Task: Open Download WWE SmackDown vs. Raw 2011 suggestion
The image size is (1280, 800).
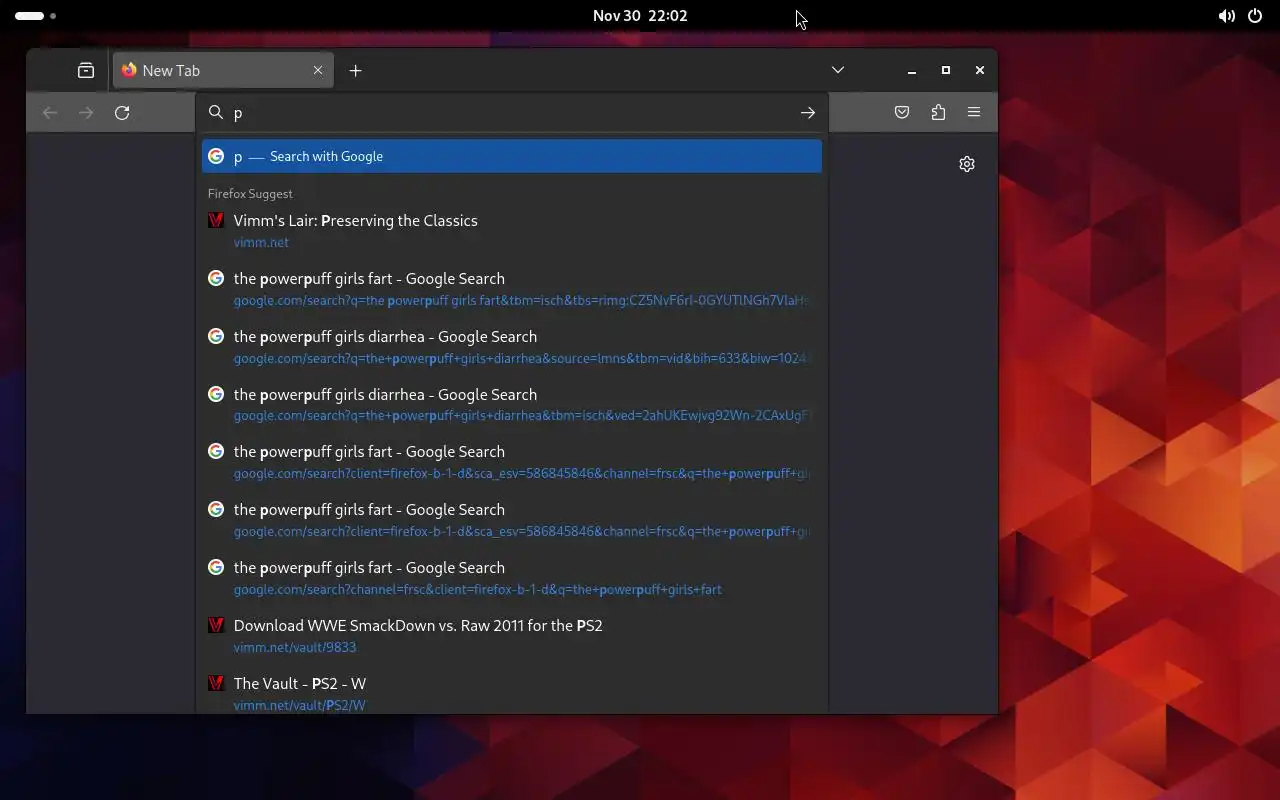Action: (512, 636)
